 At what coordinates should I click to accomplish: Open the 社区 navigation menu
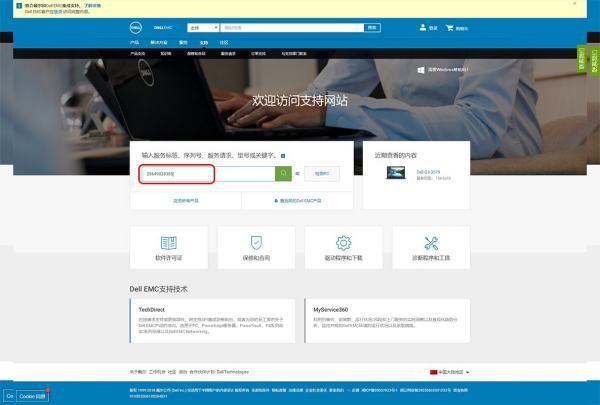(x=224, y=42)
